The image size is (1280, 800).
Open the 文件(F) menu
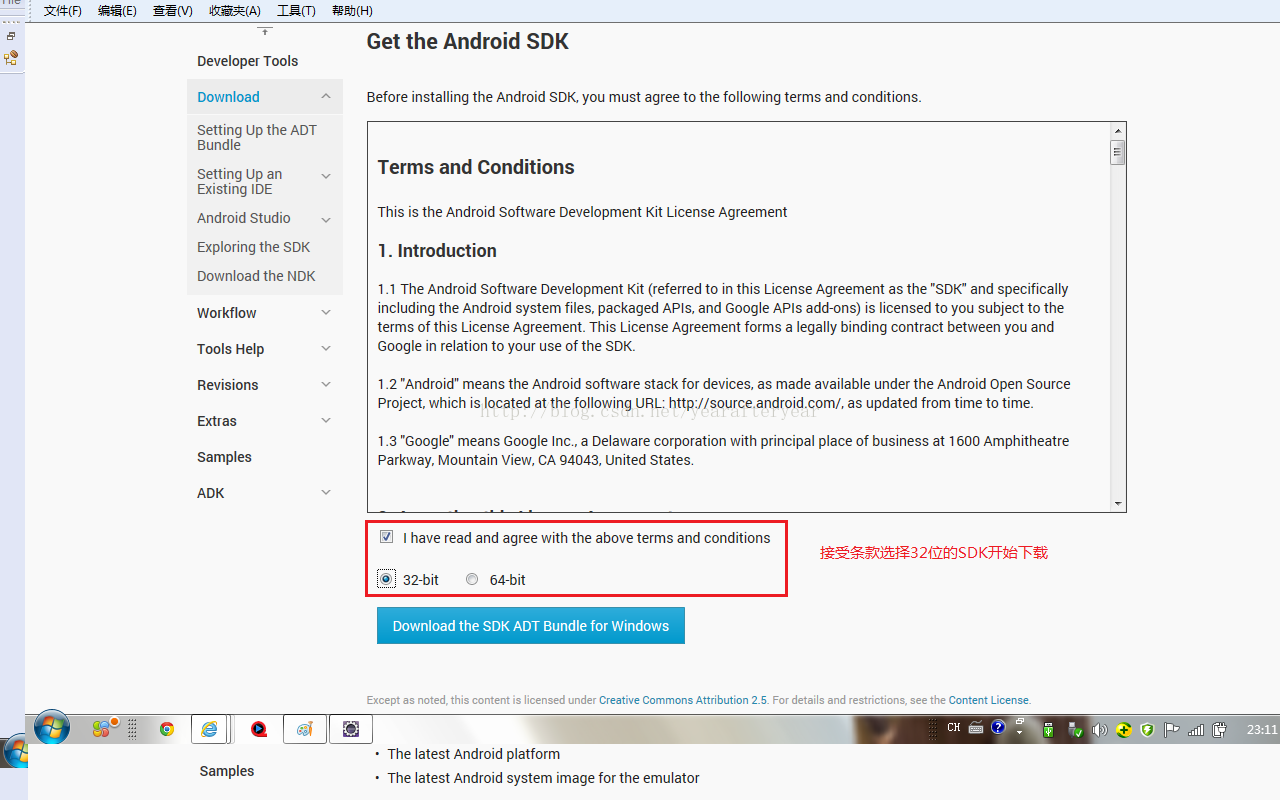63,10
